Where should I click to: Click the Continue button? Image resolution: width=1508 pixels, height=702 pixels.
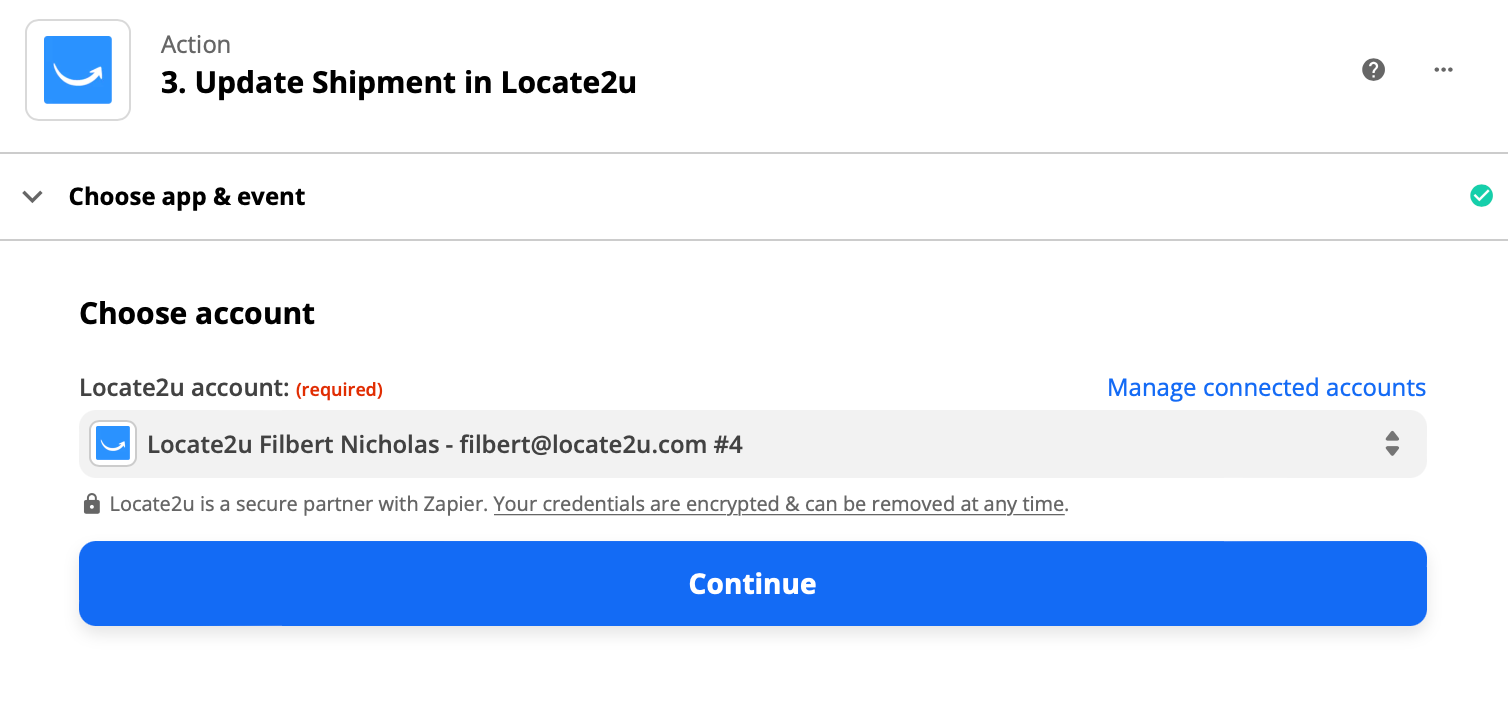(x=753, y=584)
